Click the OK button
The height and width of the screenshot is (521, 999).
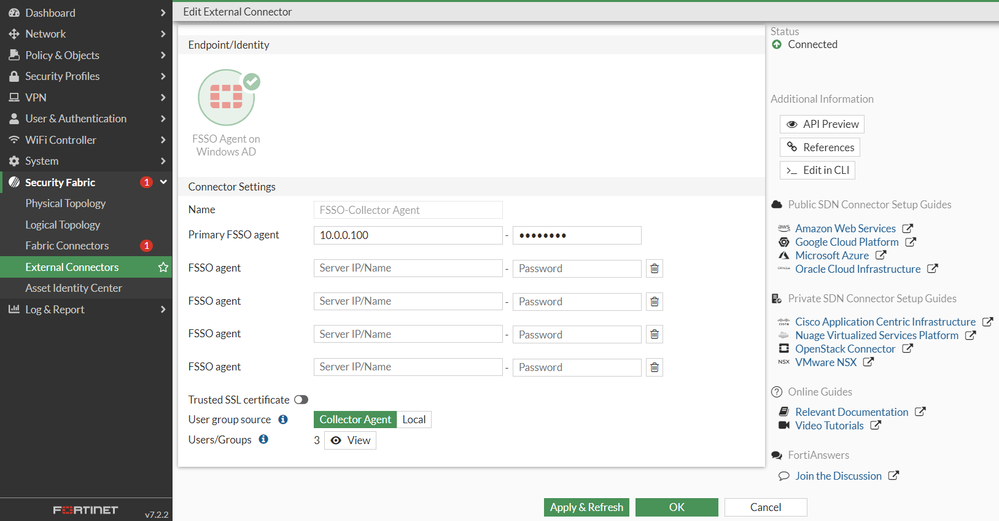(x=677, y=507)
